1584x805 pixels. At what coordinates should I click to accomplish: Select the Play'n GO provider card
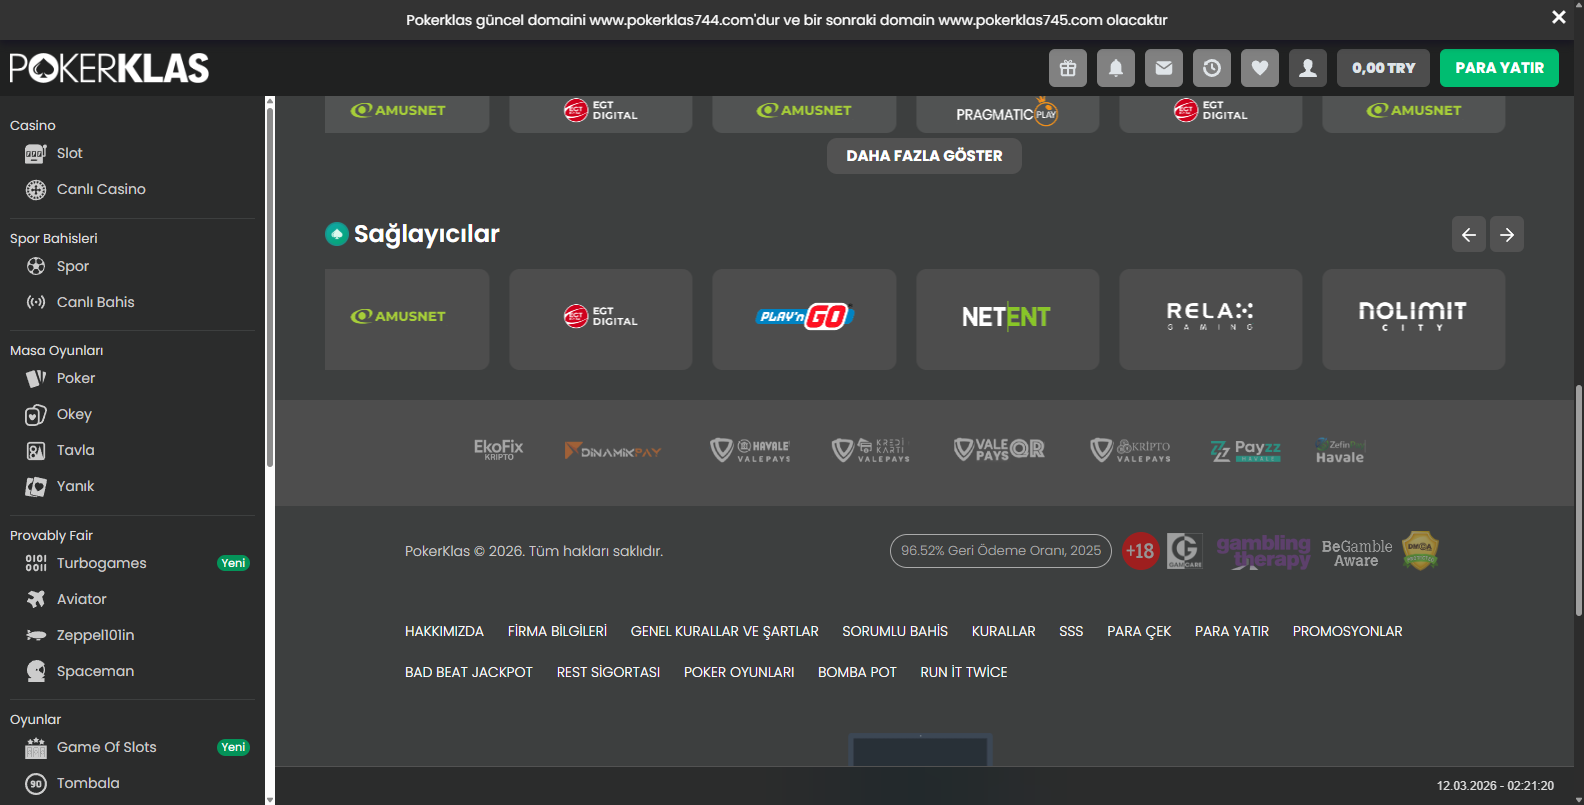[804, 319]
